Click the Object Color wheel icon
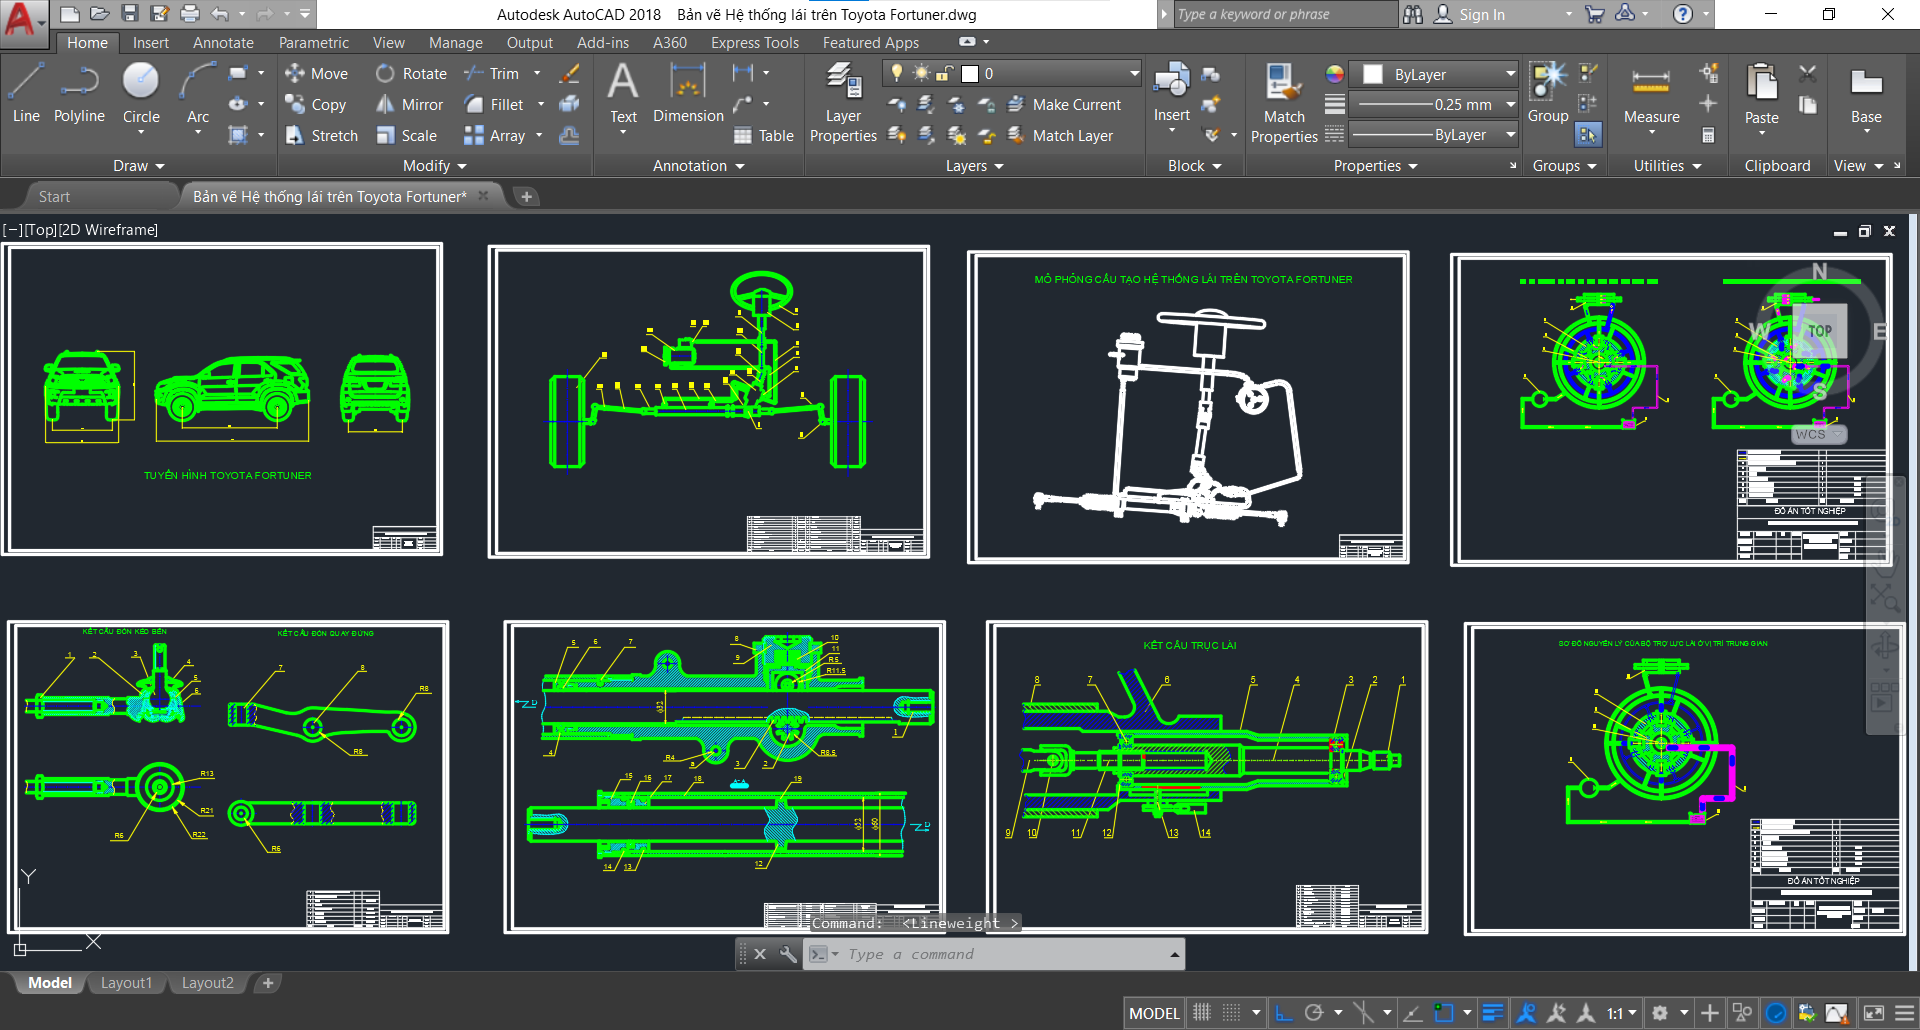This screenshot has height=1030, width=1920. pos(1334,74)
